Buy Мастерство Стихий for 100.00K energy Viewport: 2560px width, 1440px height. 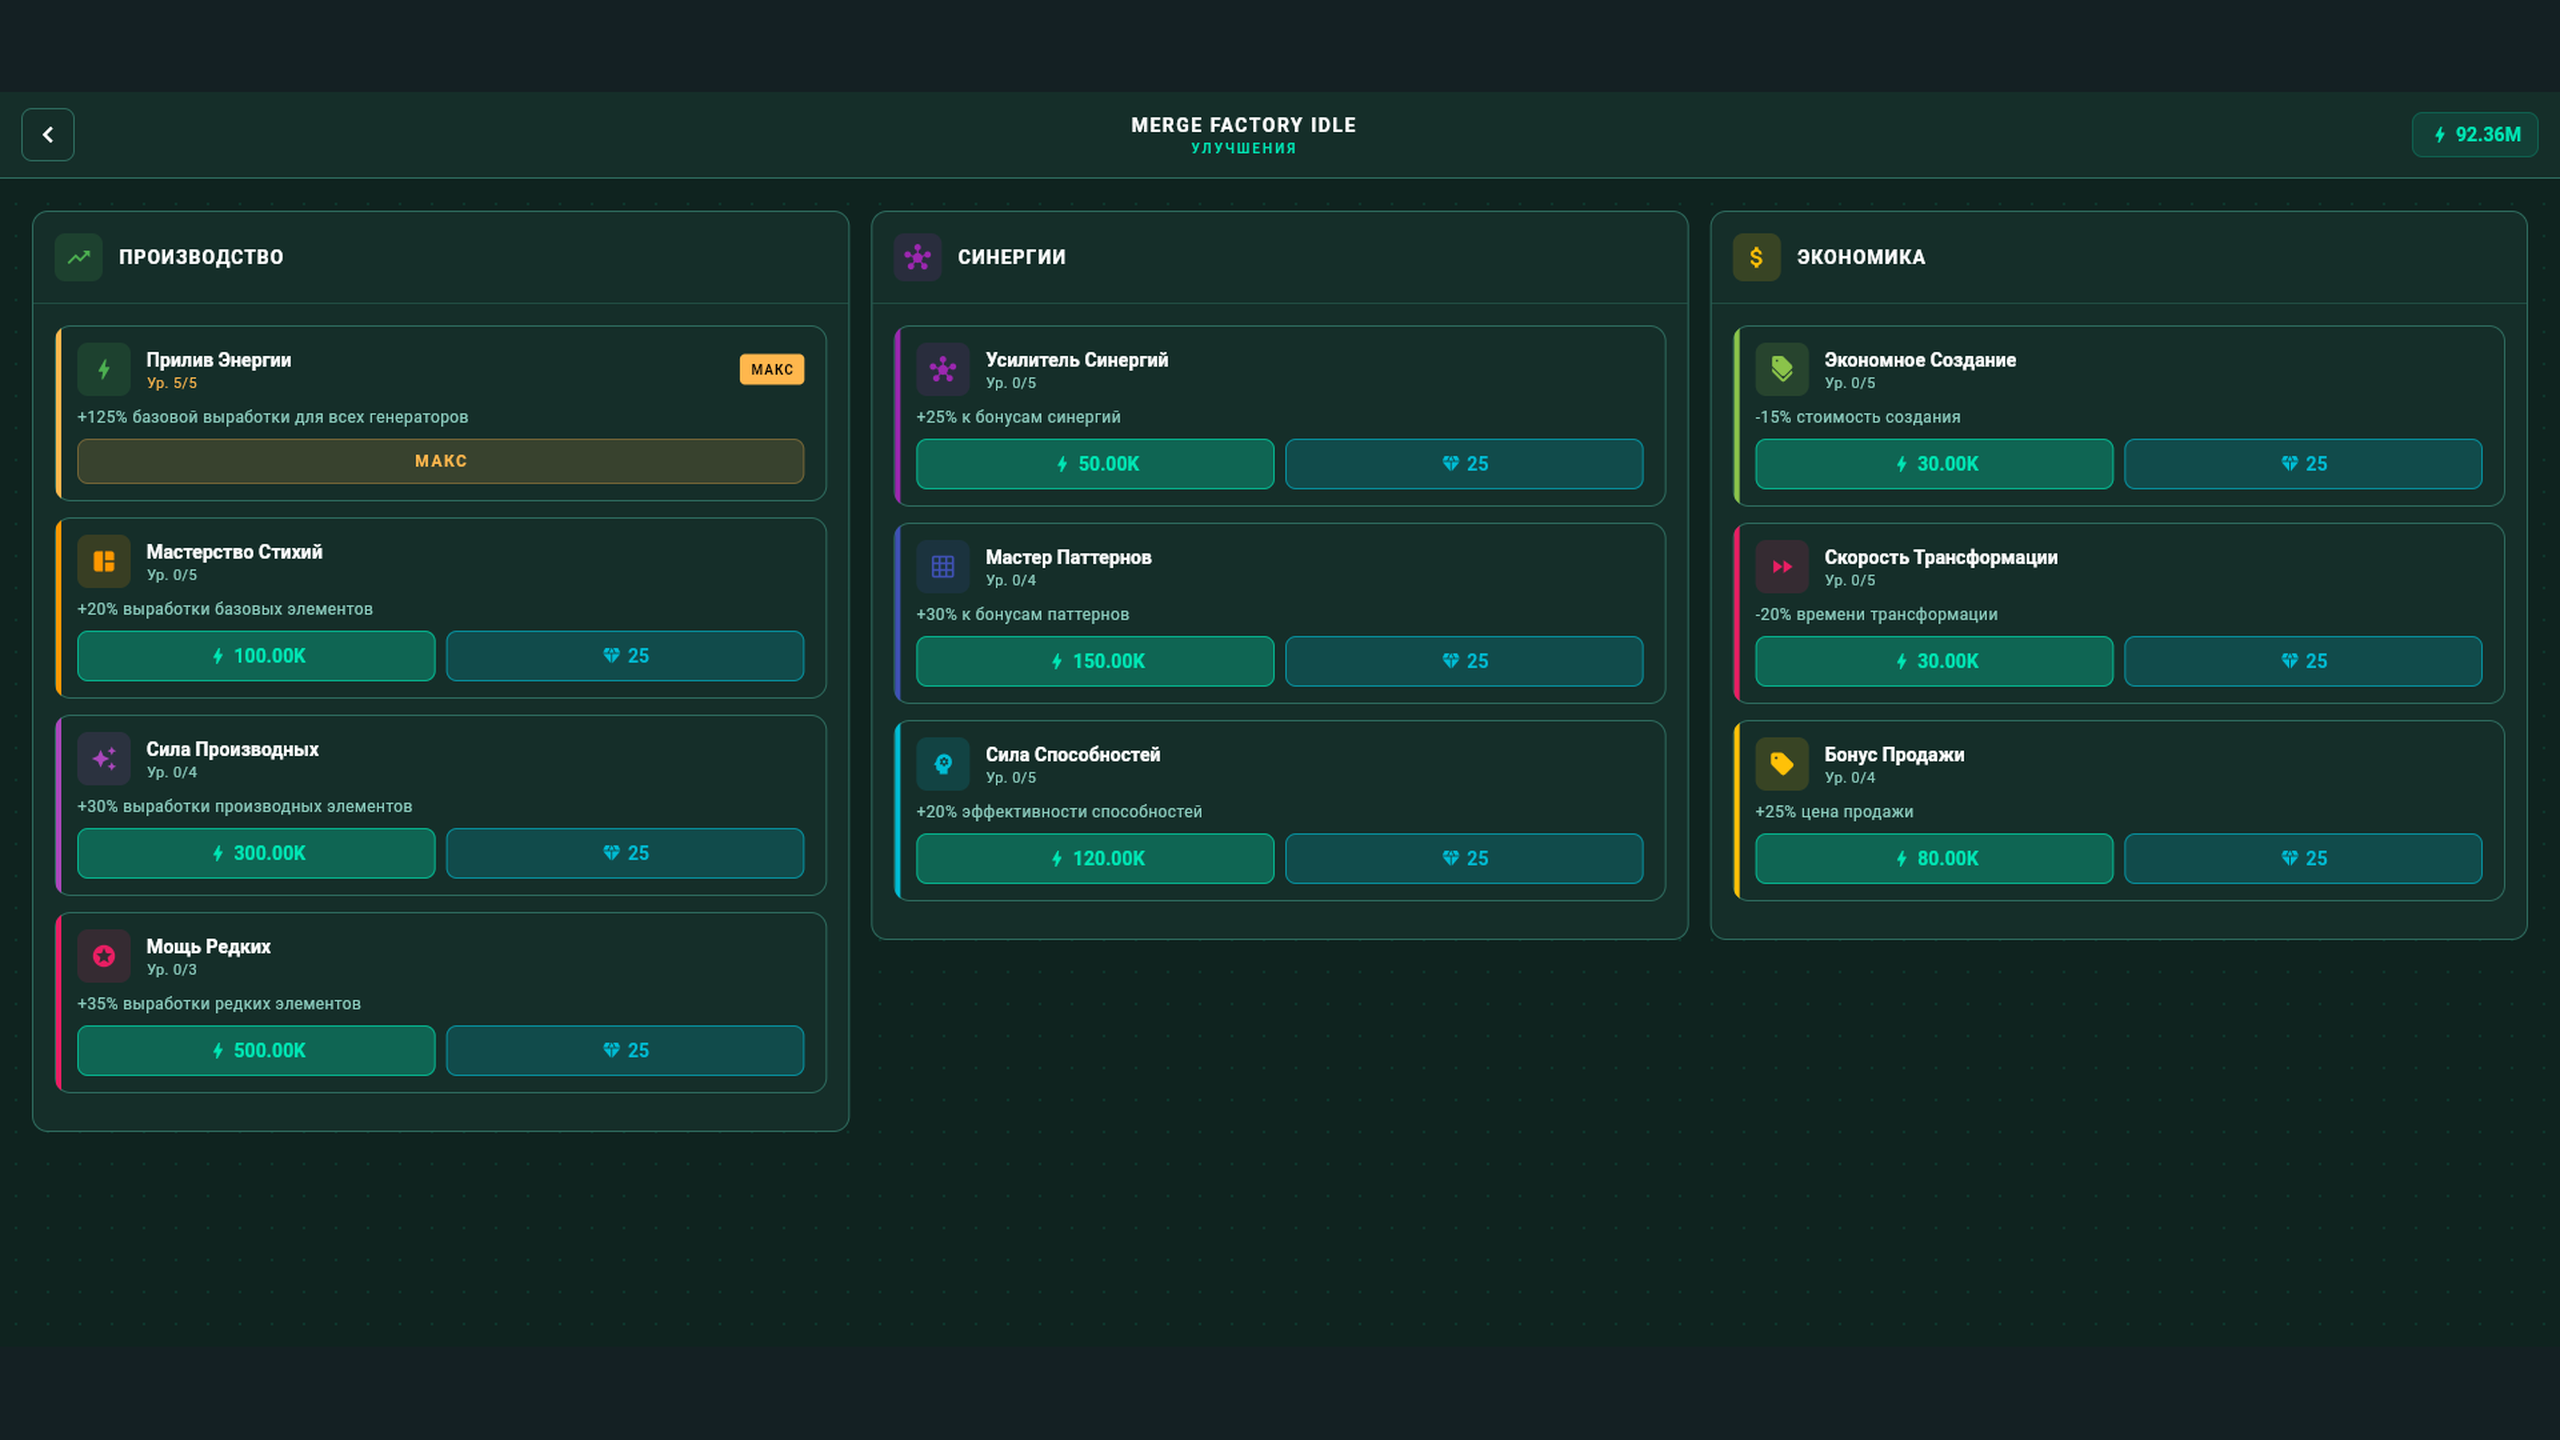tap(255, 656)
